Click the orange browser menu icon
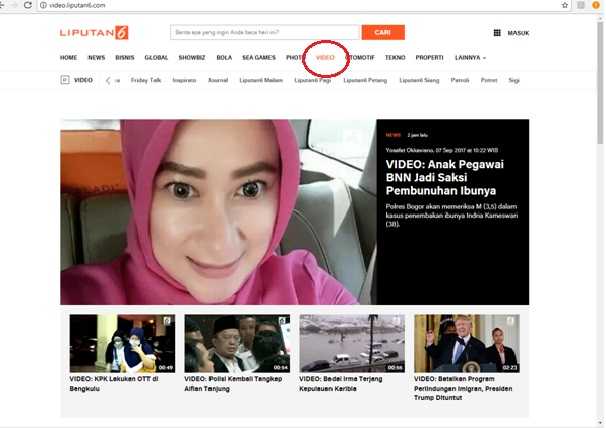The image size is (606, 428). pyautogui.click(x=596, y=5)
